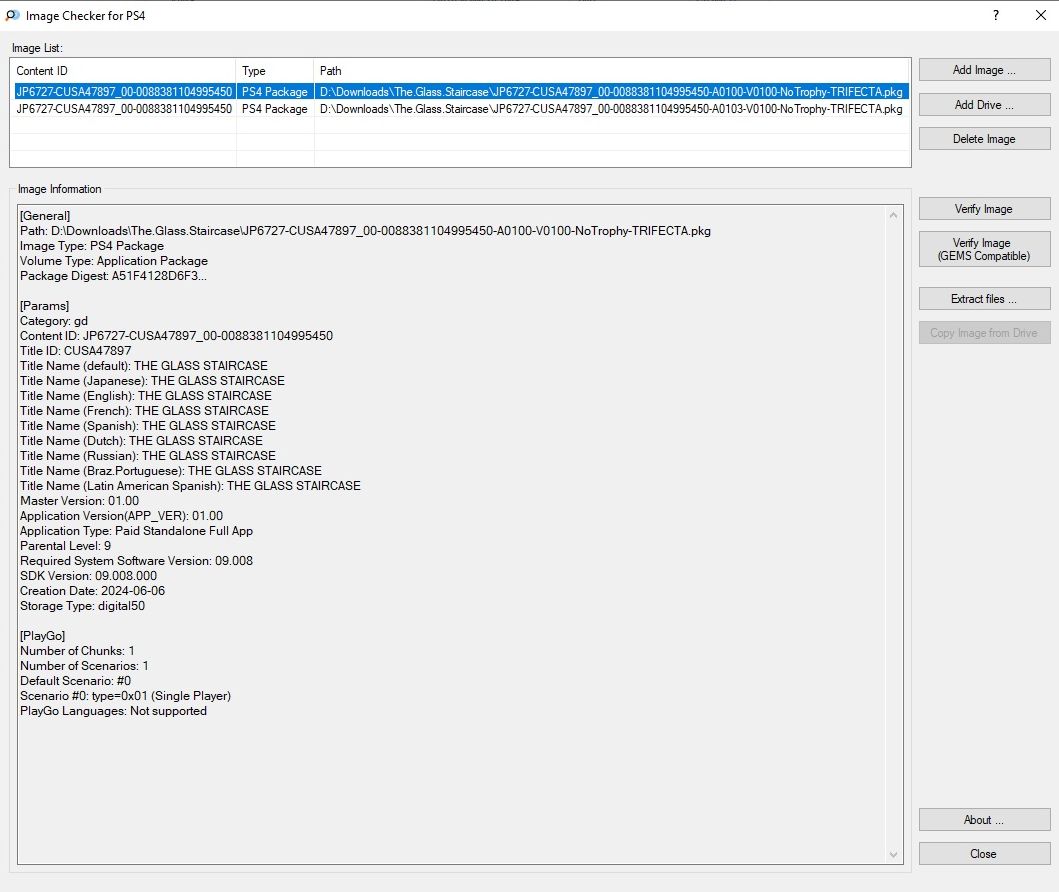Click the Title Name (Japanese) line
The image size is (1059, 892).
click(152, 380)
